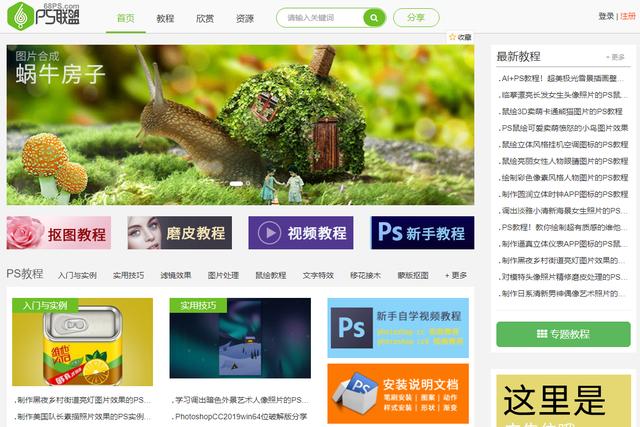Select 文字特效 category
Screen dimensions: 640x427
318,276
